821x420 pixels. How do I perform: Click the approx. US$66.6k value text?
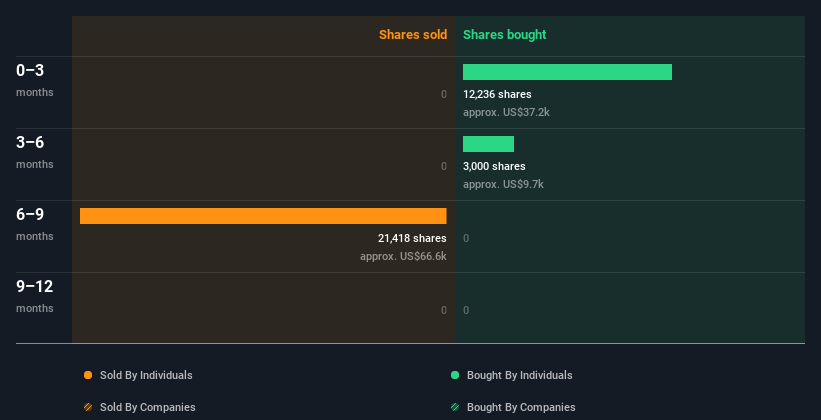(403, 256)
